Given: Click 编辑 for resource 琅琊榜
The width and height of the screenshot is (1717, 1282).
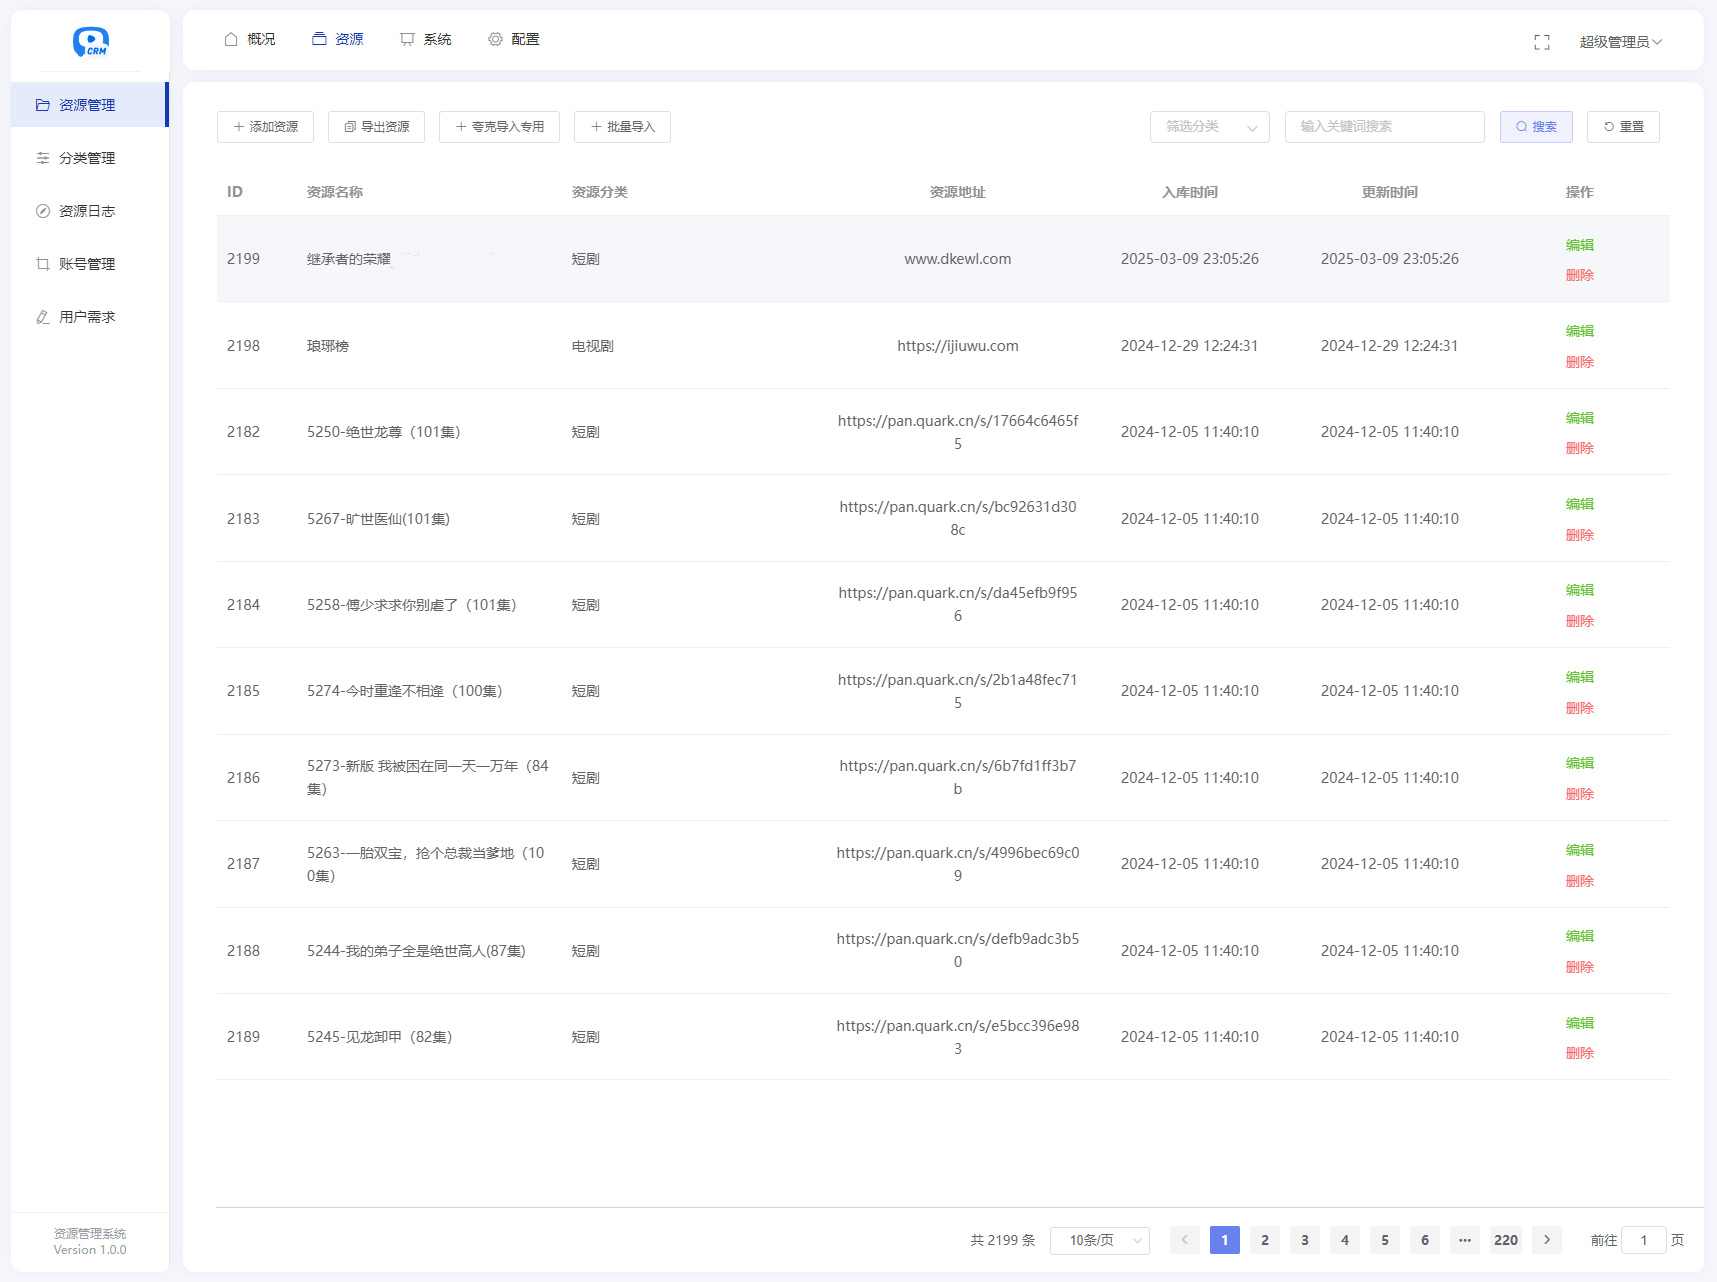Looking at the screenshot, I should click(1579, 331).
